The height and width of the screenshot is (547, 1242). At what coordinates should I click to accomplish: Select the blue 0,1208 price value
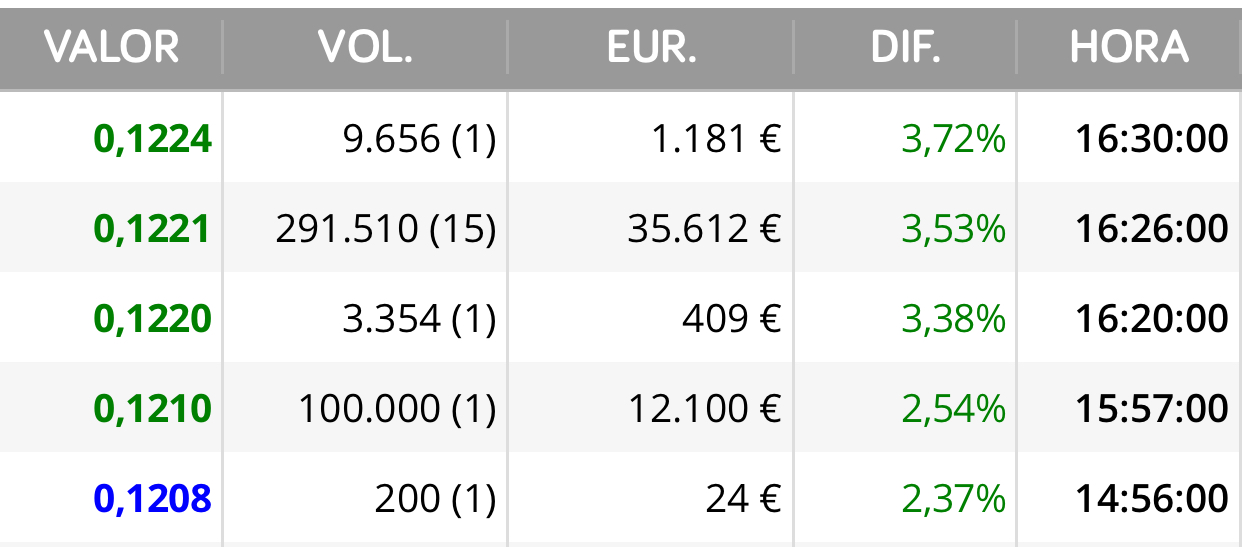(x=153, y=499)
